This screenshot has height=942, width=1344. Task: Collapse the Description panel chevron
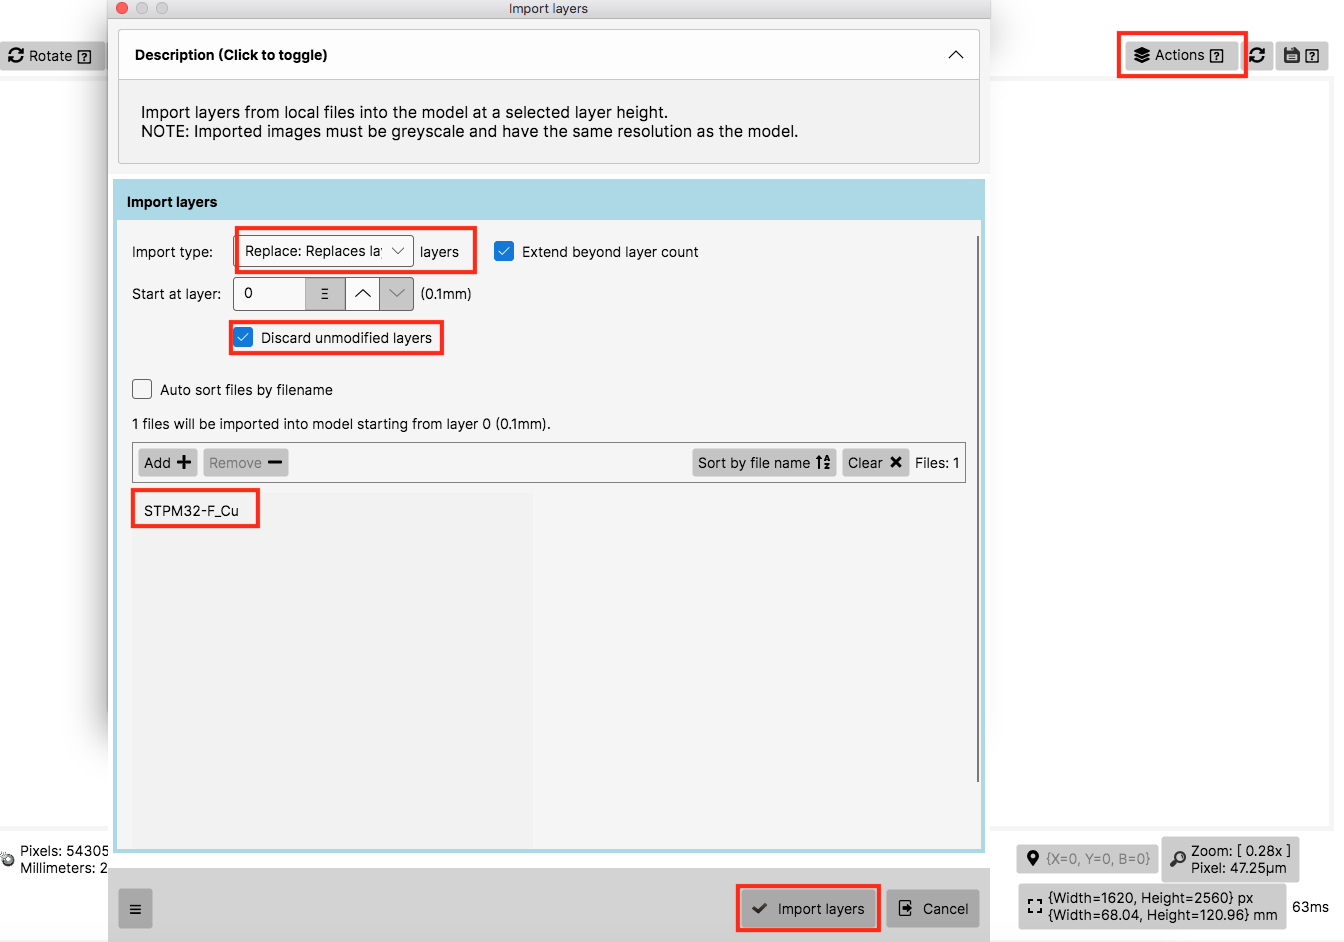[x=956, y=55]
